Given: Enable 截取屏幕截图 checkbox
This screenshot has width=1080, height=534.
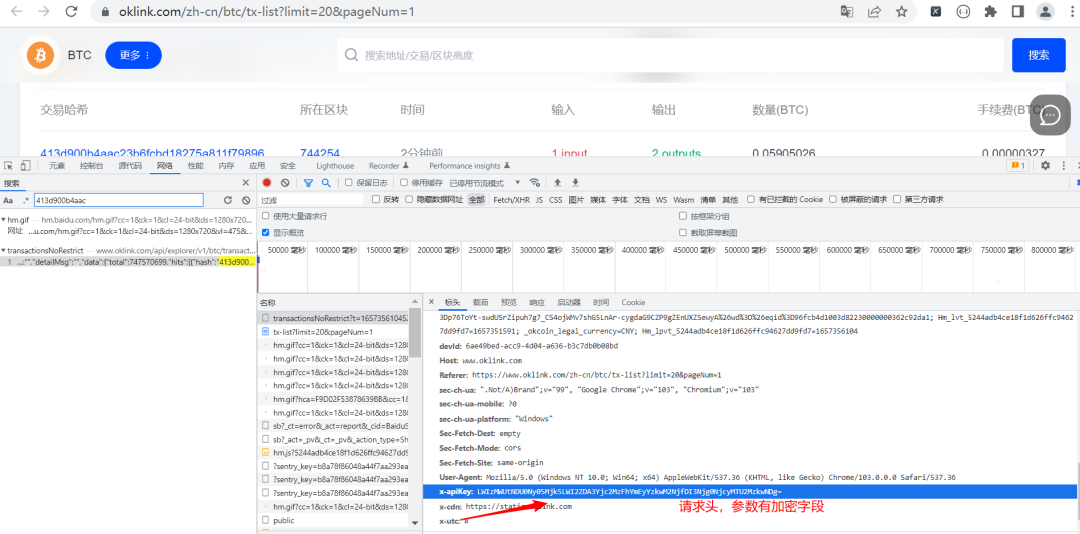Looking at the screenshot, I should pyautogui.click(x=683, y=233).
